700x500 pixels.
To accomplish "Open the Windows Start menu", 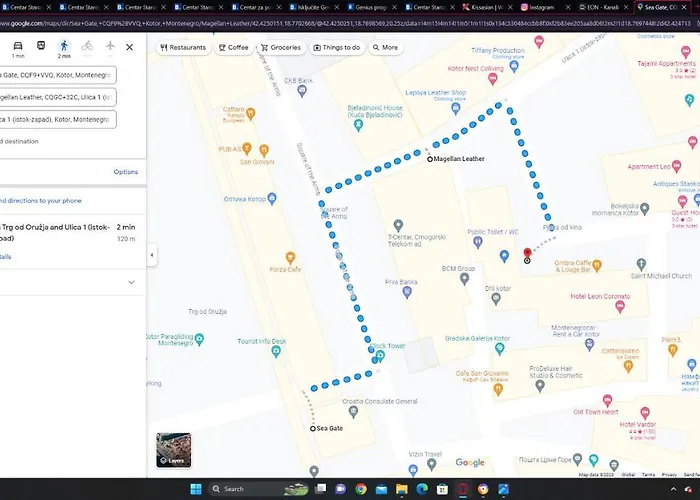I will tap(196, 489).
